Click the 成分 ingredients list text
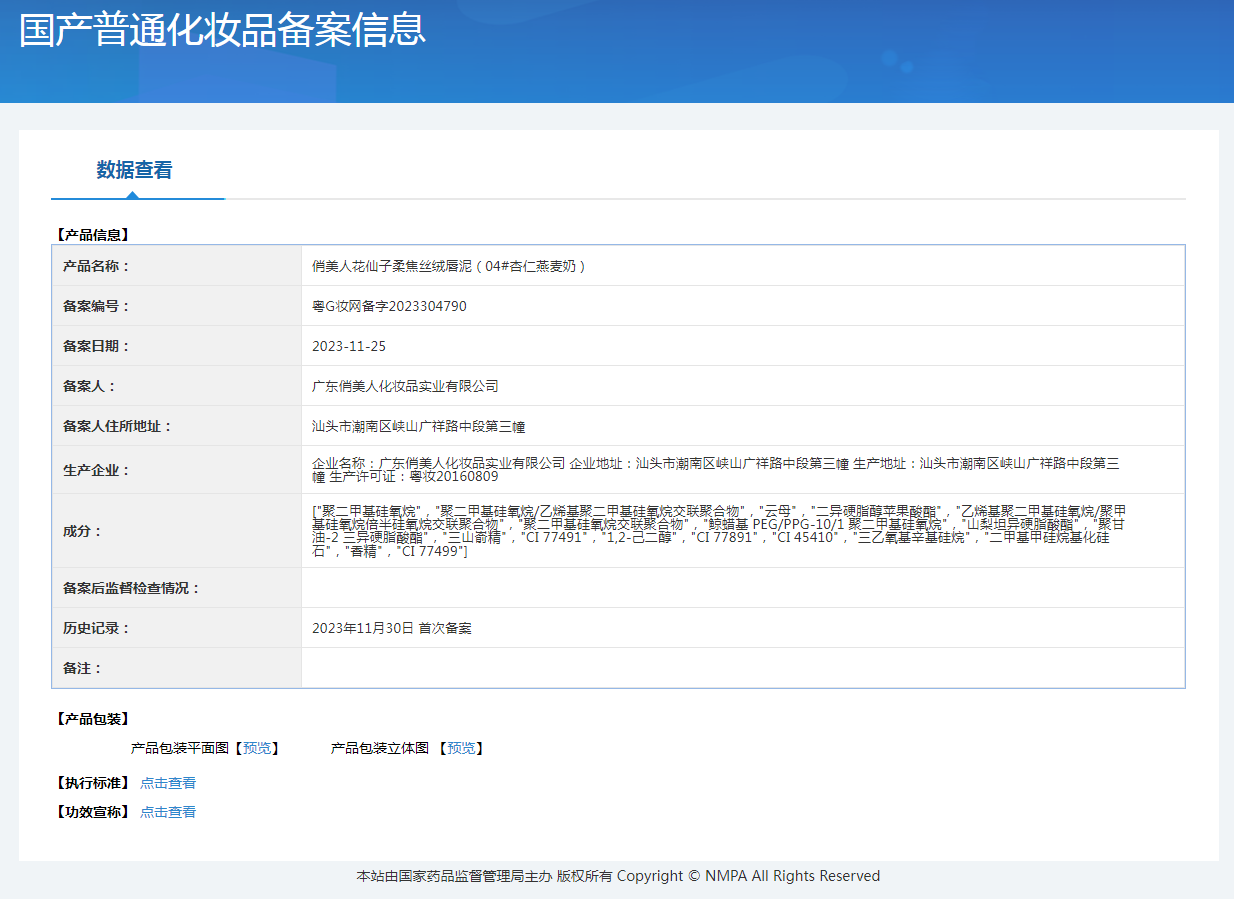 point(718,531)
